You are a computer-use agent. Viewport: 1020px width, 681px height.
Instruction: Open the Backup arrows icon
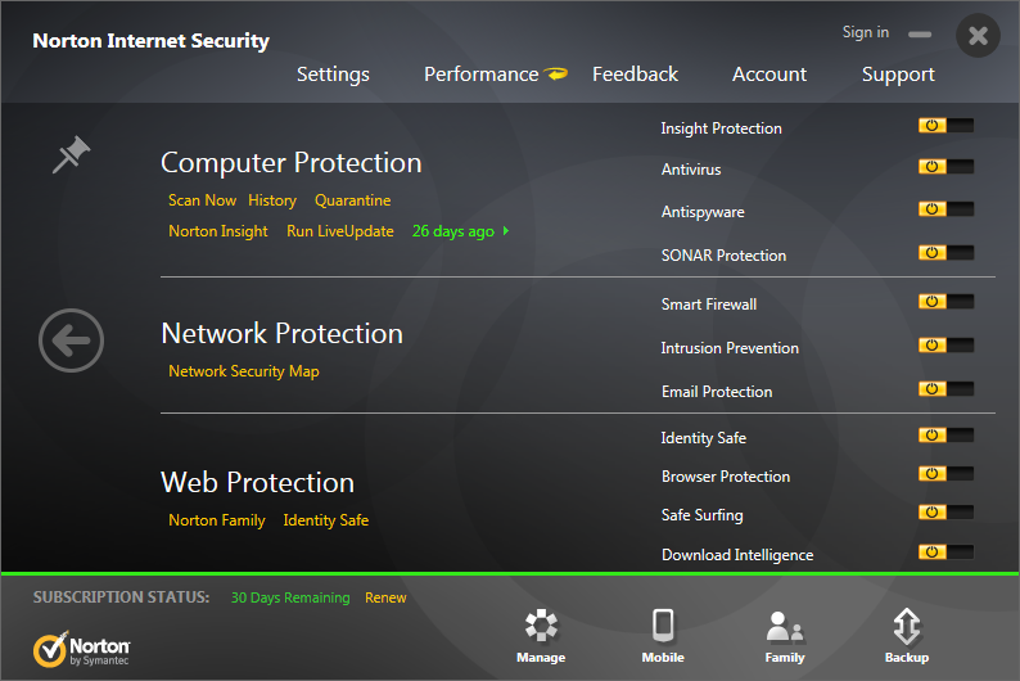(x=906, y=627)
